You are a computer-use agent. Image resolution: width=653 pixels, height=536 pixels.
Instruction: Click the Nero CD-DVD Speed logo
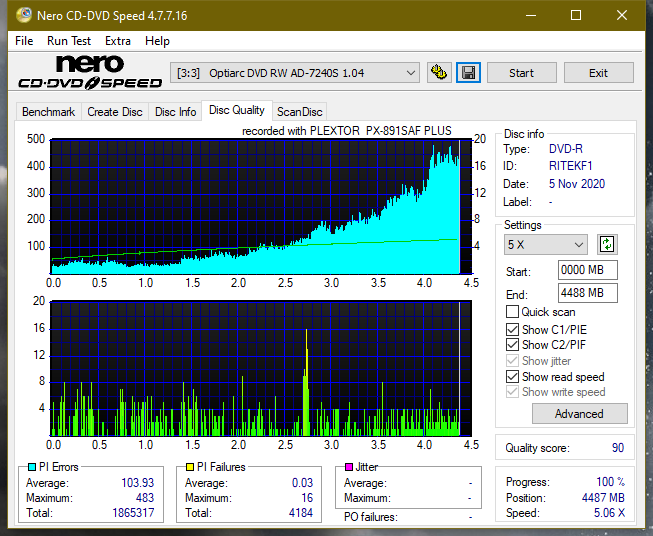(90, 72)
